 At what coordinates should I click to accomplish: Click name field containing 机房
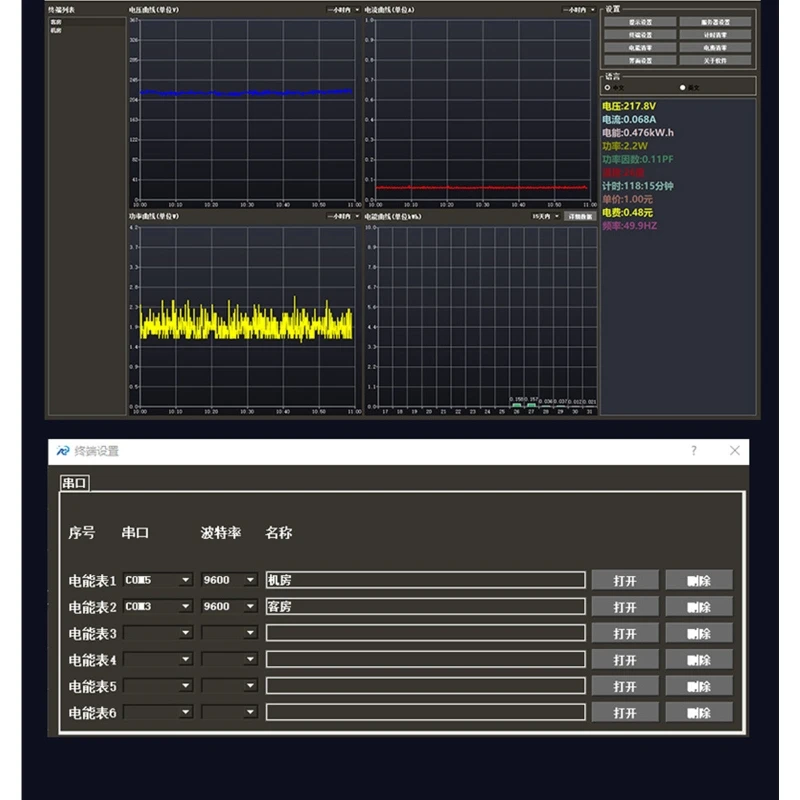pyautogui.click(x=426, y=580)
